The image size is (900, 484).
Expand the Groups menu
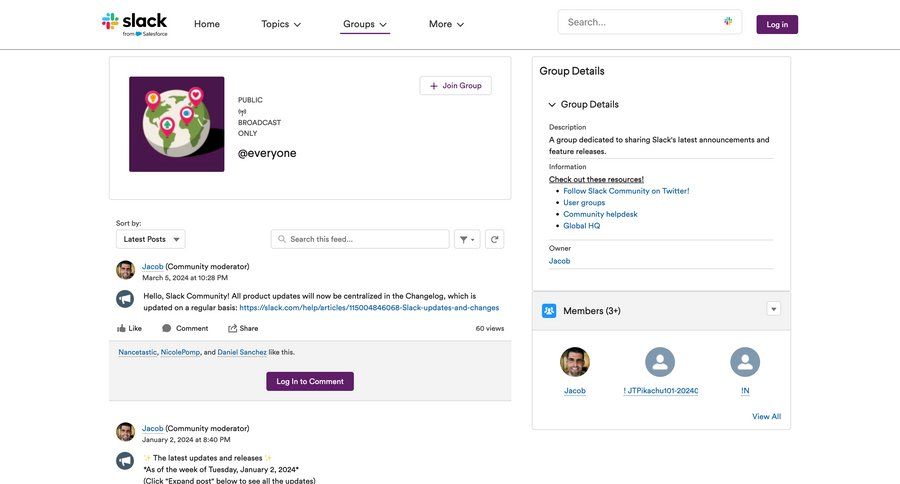click(364, 24)
